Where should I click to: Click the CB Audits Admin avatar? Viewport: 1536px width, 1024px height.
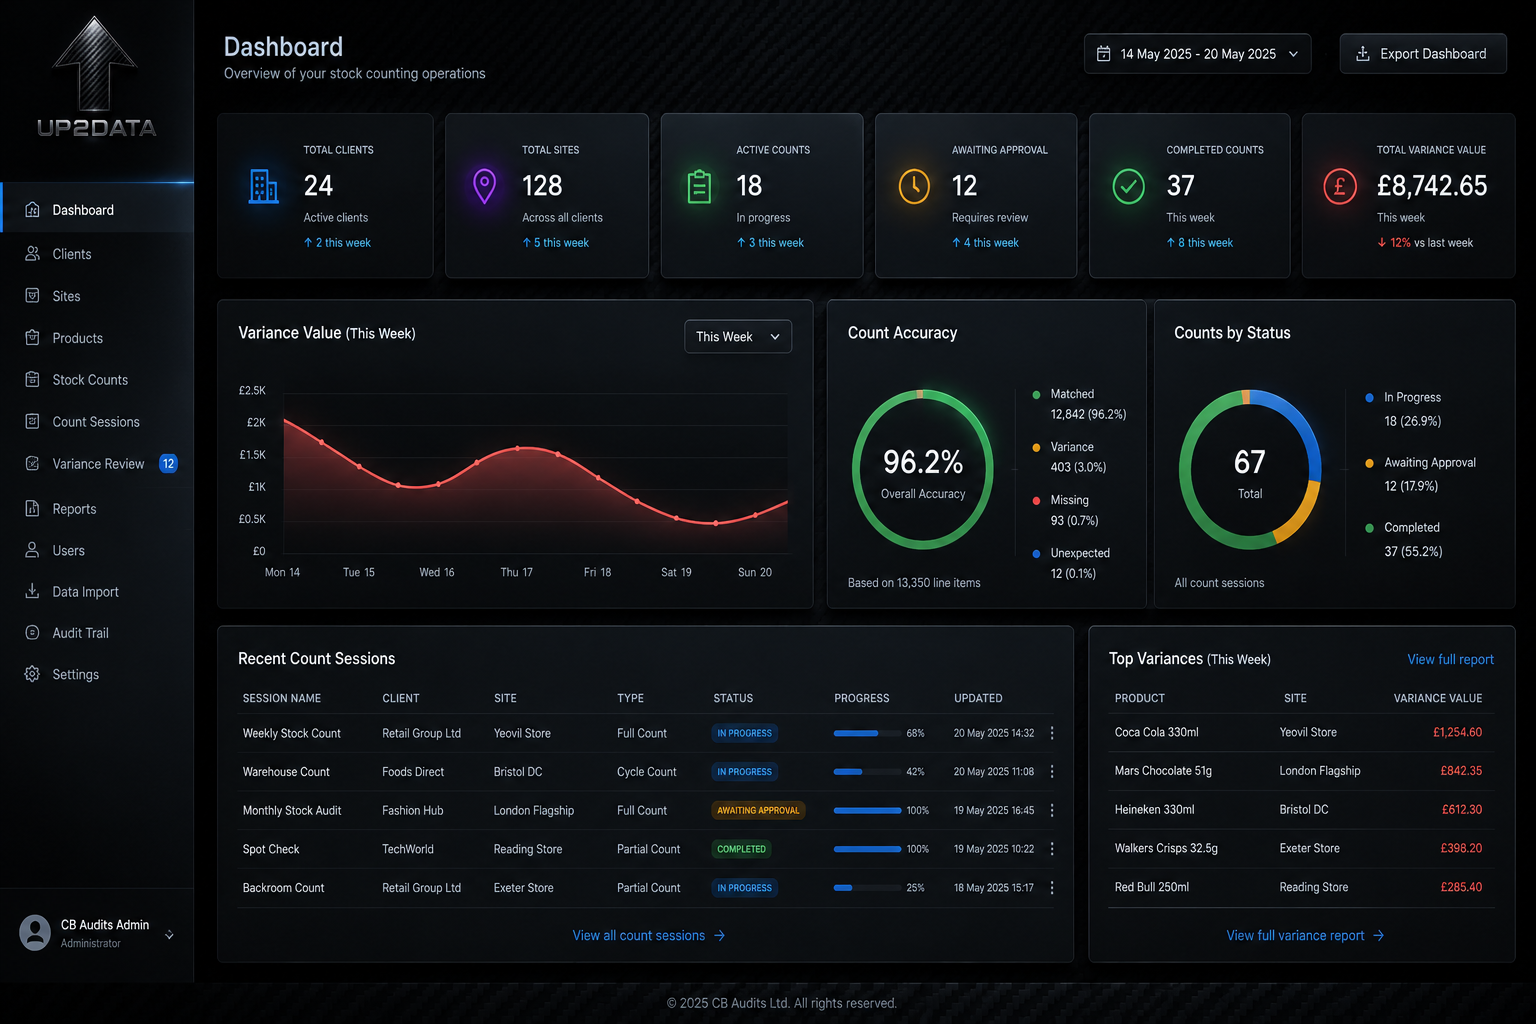pyautogui.click(x=35, y=933)
